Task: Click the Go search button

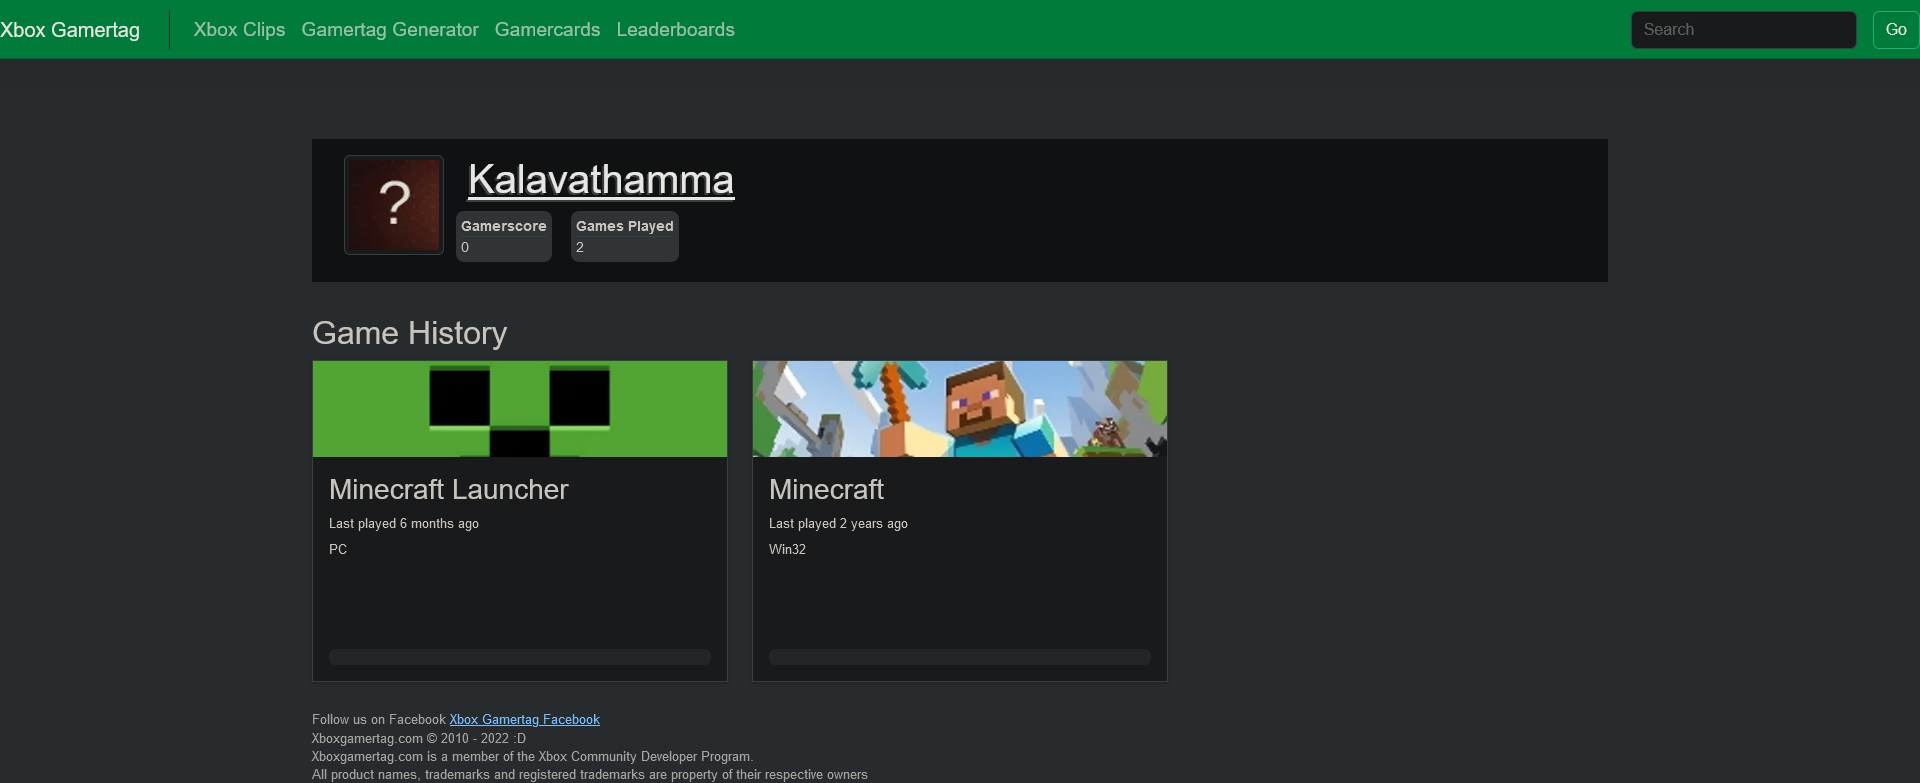Action: coord(1895,30)
